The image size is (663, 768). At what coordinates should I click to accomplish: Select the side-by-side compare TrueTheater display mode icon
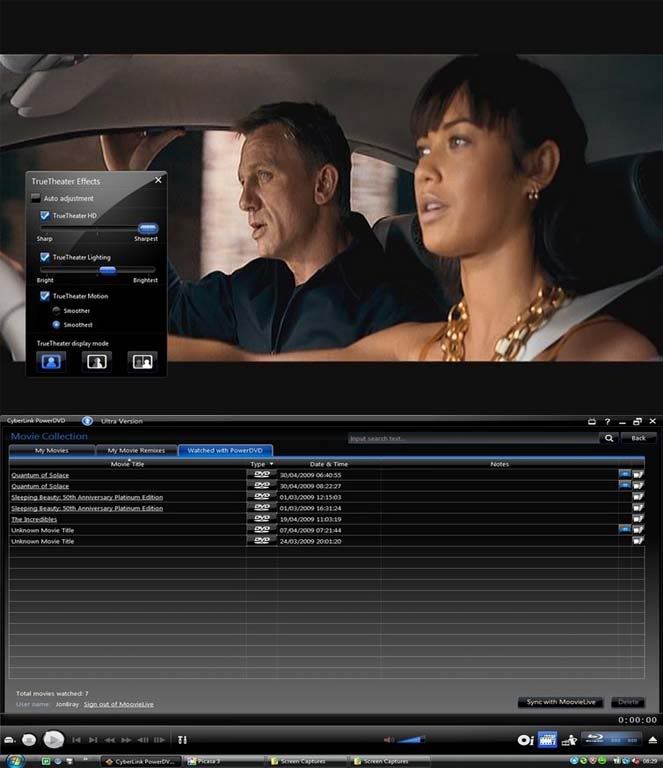click(142, 361)
